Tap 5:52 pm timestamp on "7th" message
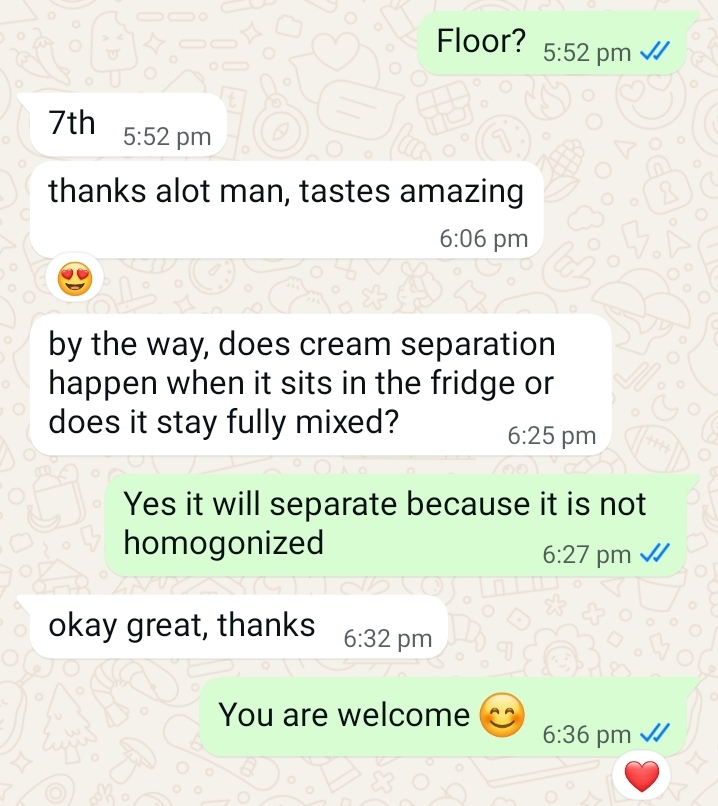Viewport: 718px width, 806px height. (x=167, y=137)
